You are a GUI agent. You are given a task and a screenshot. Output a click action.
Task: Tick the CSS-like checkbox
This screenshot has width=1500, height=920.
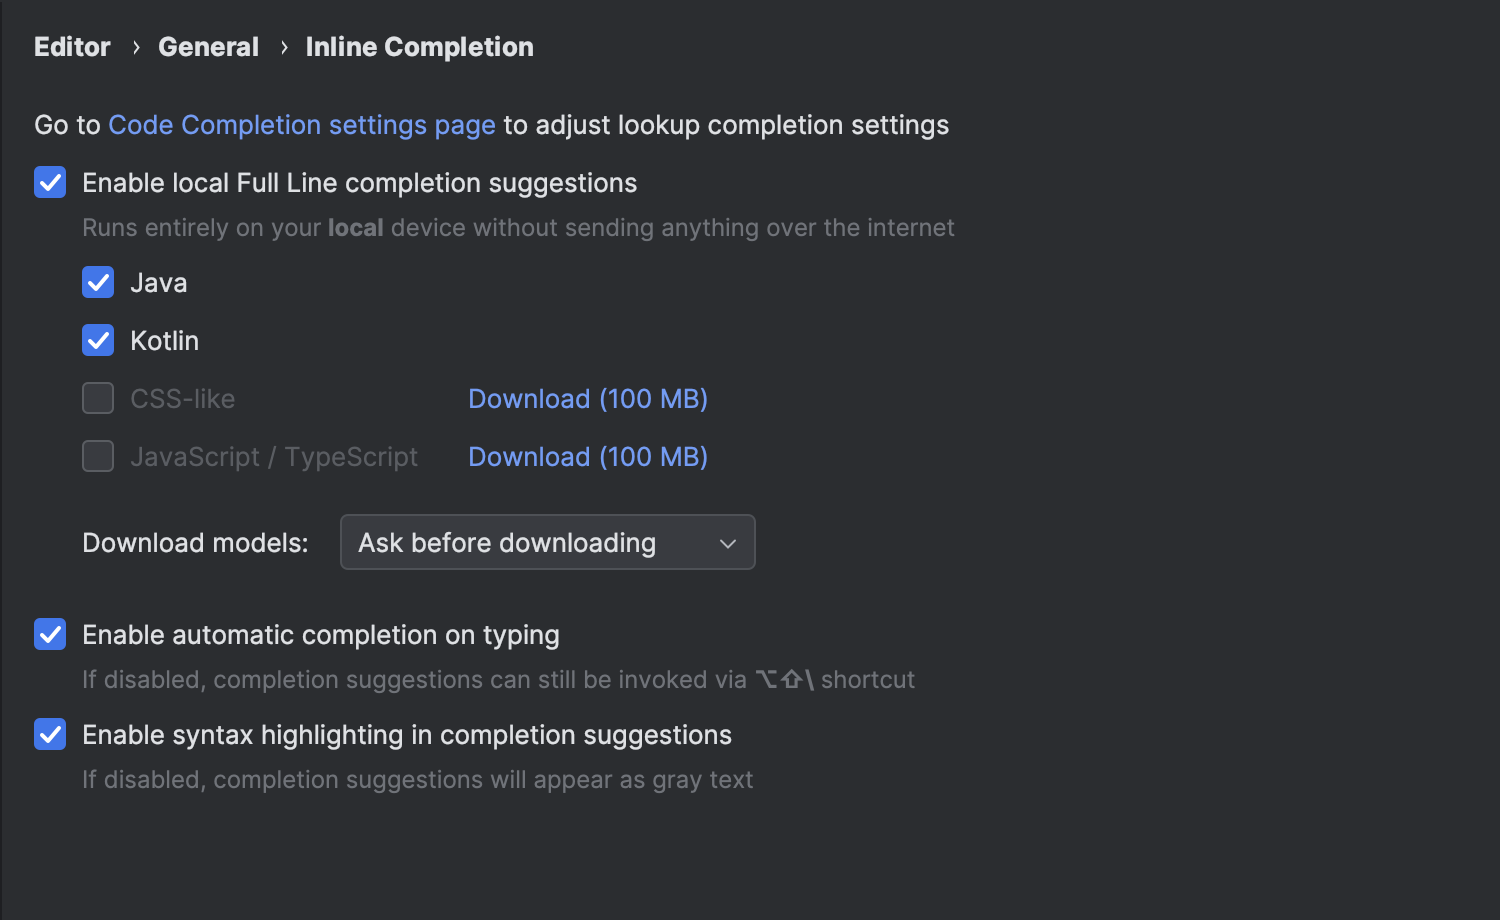pyautogui.click(x=98, y=399)
